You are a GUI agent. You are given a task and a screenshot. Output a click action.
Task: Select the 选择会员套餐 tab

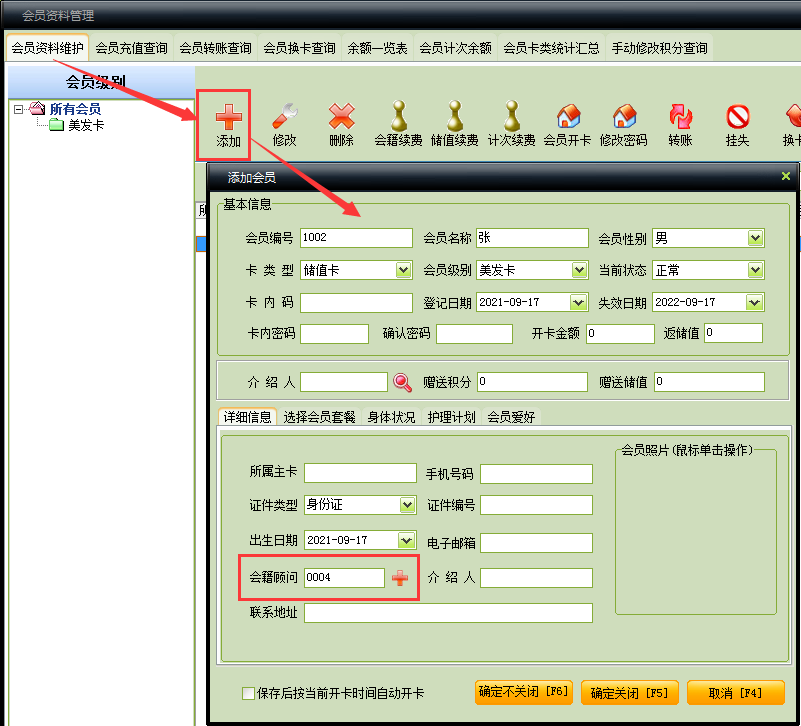click(319, 417)
